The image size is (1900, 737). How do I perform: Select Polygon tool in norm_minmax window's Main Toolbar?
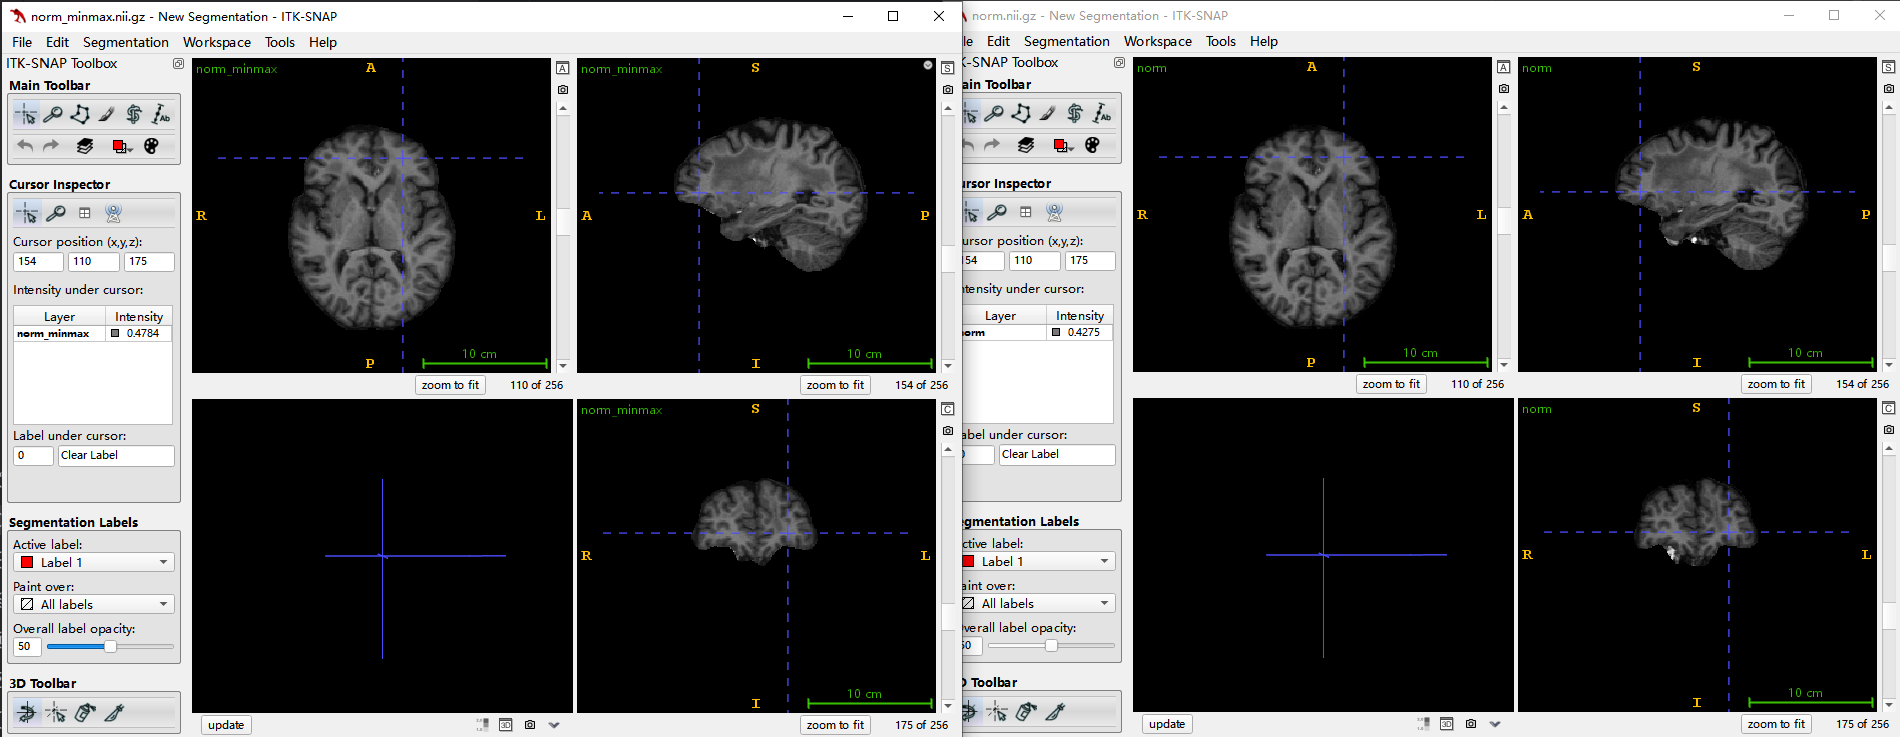80,115
